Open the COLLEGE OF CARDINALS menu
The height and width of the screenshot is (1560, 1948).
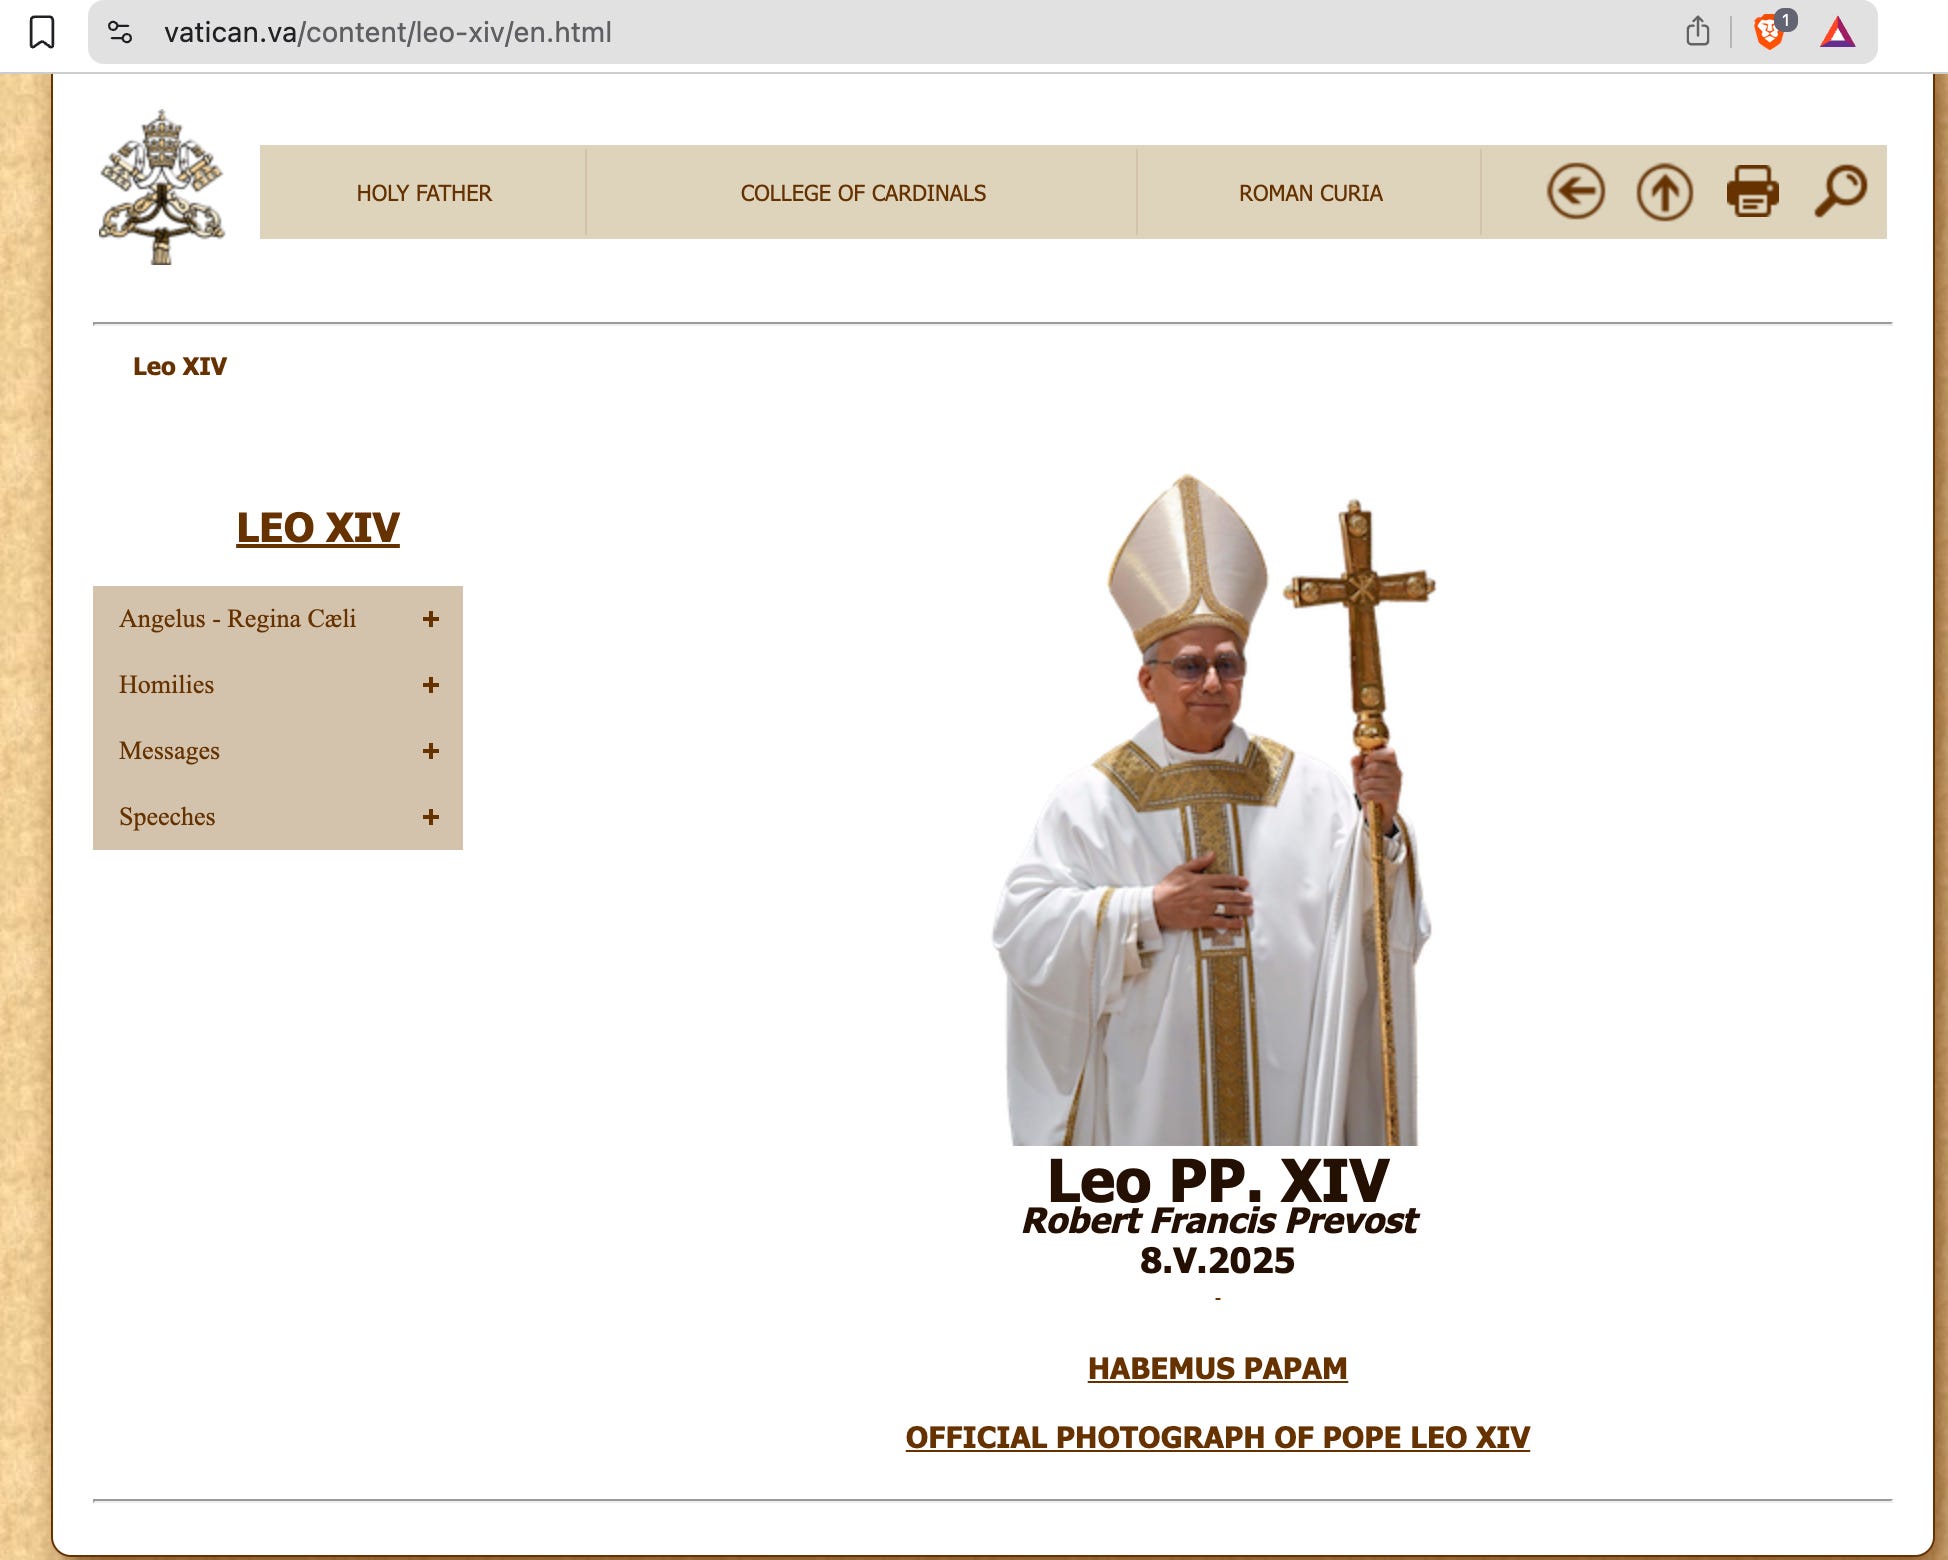click(x=863, y=193)
